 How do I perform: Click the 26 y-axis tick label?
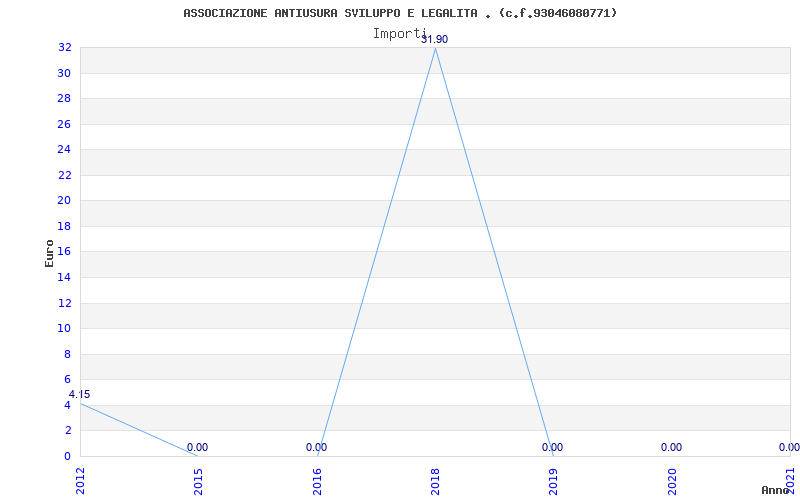64,124
